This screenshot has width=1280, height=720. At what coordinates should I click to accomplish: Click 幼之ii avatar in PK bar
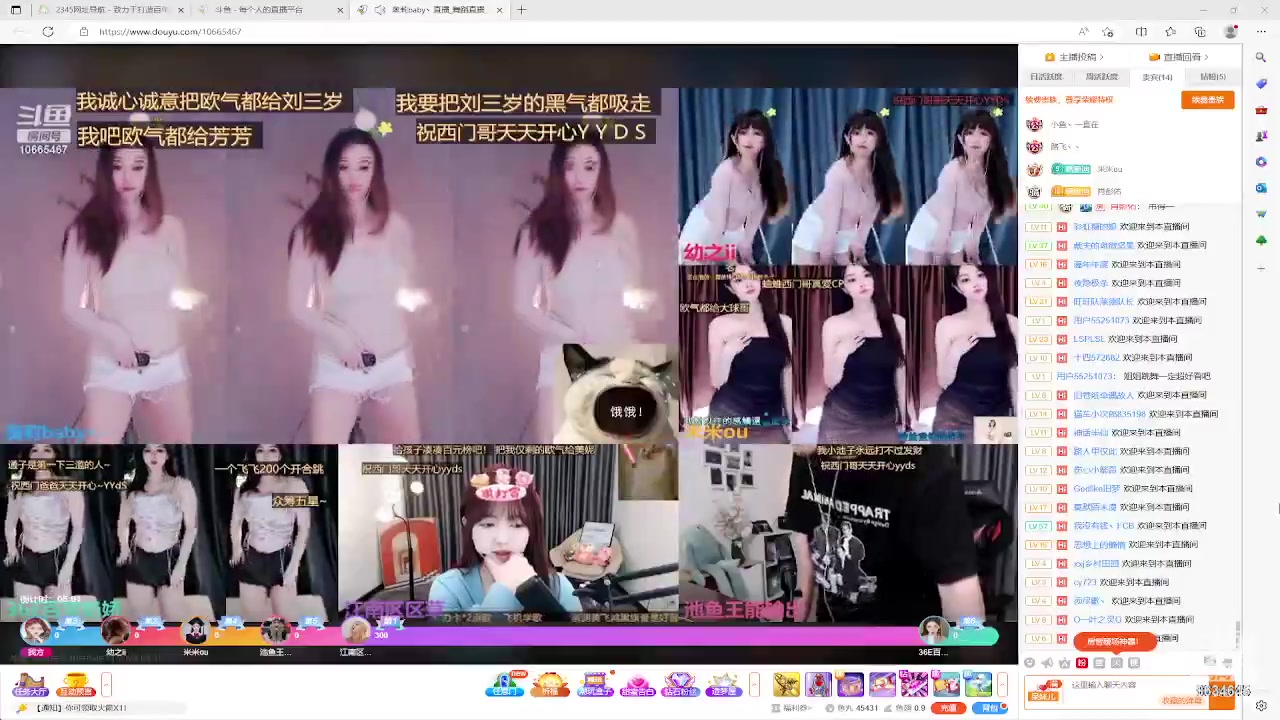[116, 632]
